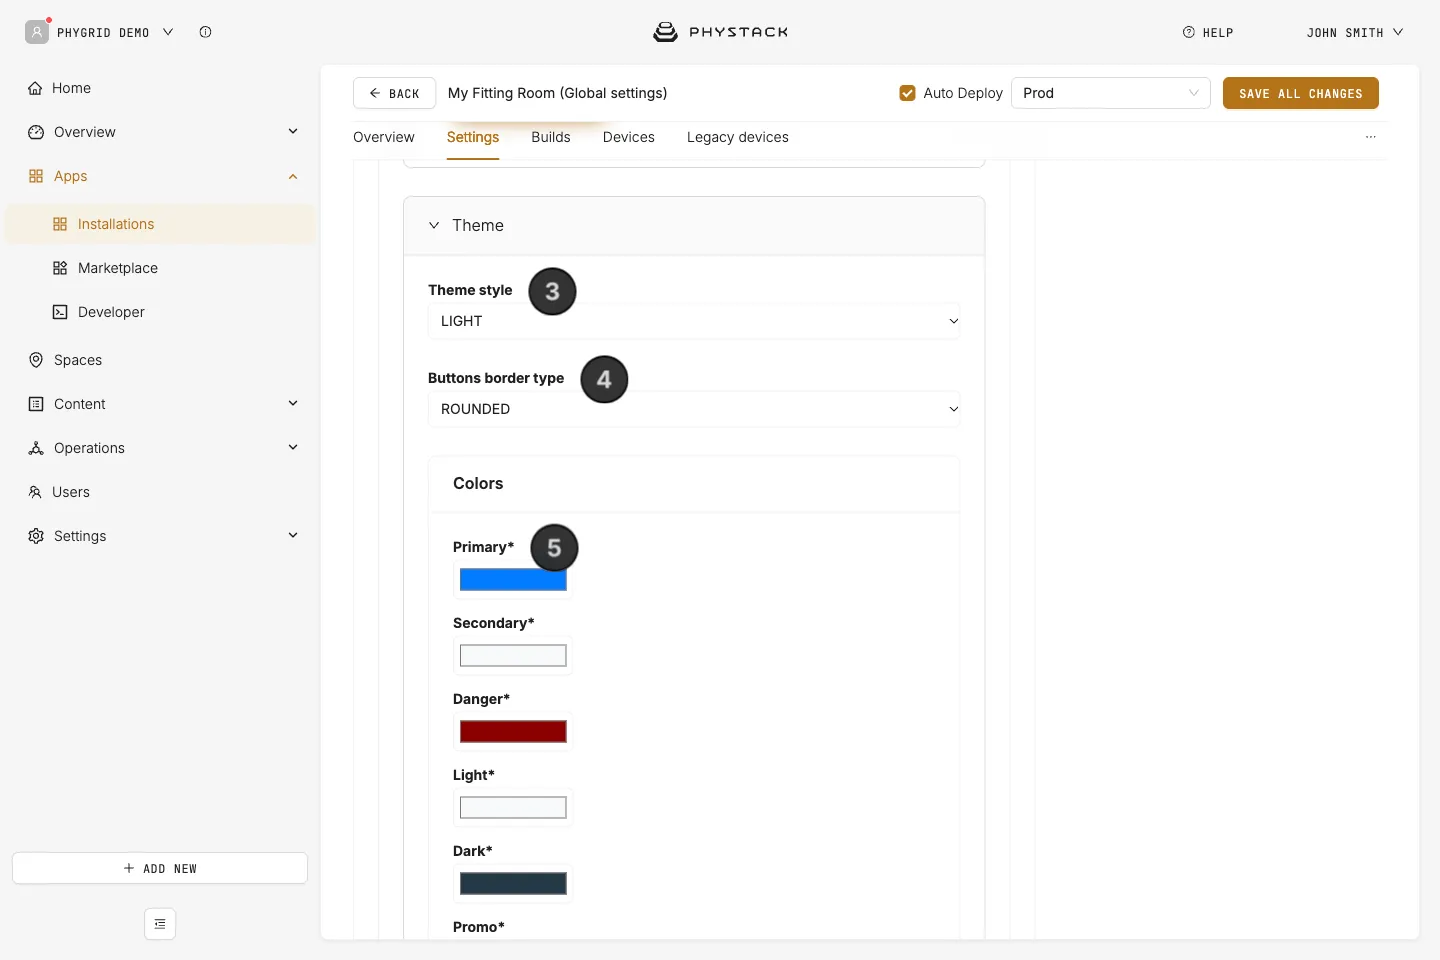Click the Users people icon
Screen dimensions: 1440x960
35,492
